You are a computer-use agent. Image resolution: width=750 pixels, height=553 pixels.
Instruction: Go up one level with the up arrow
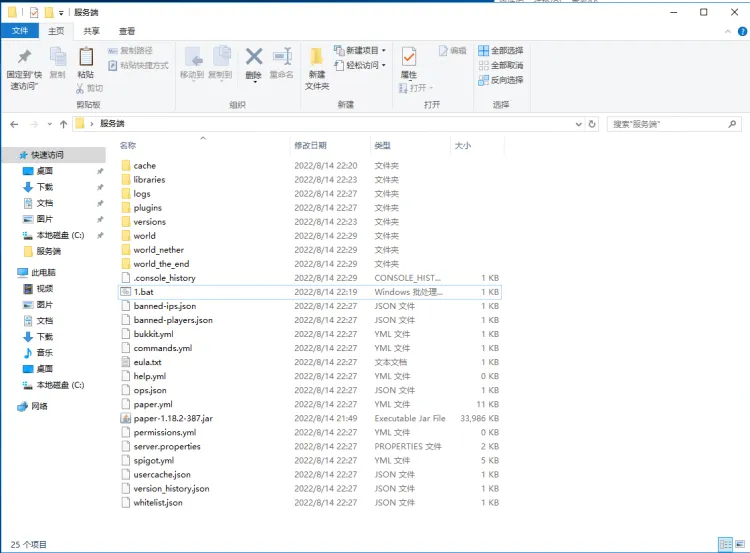tap(63, 124)
